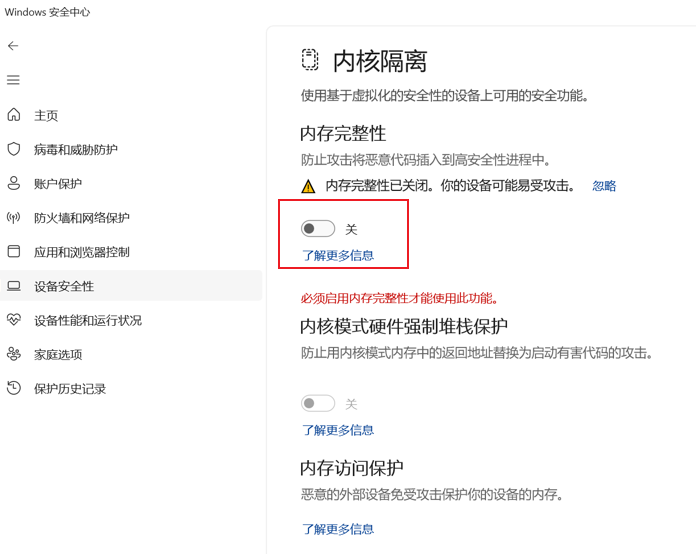Screen dimensions: 696x554
Task: Click 了解更多信息 under 内核模式硬件强制堆栈保护
Action: pos(338,430)
